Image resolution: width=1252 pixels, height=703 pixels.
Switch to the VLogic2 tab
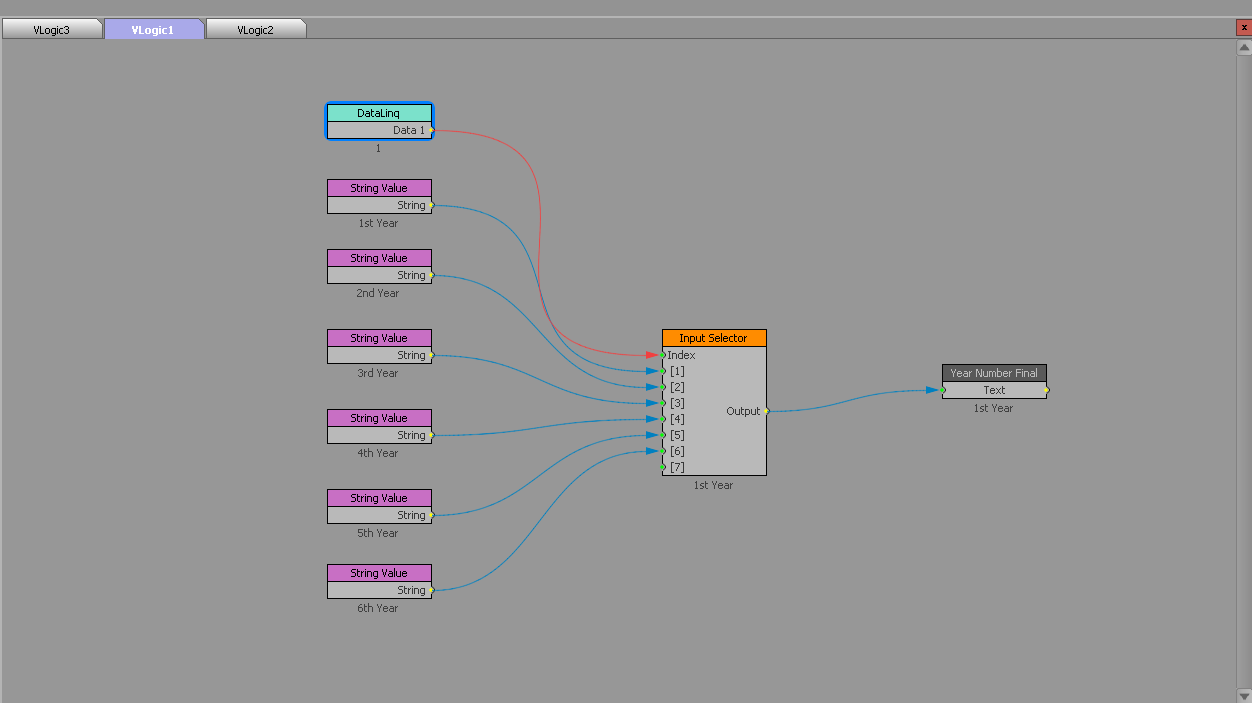point(256,29)
